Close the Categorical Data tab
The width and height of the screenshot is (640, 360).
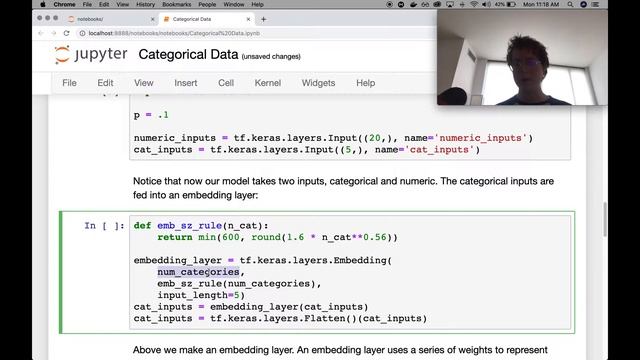[248, 19]
